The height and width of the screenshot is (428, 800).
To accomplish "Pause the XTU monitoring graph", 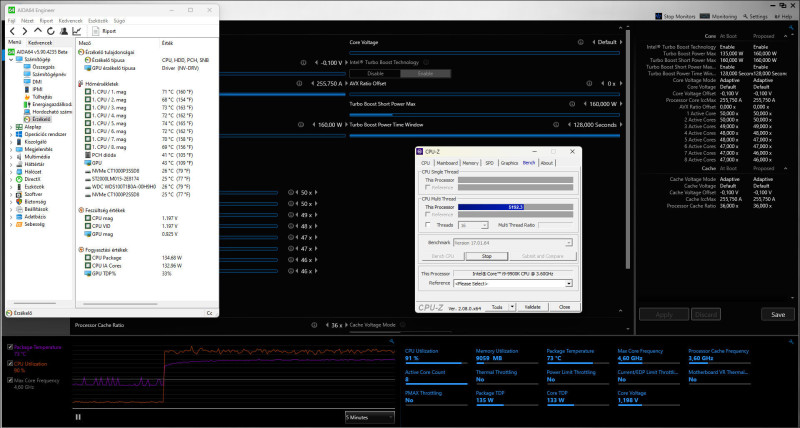I will pyautogui.click(x=78, y=417).
